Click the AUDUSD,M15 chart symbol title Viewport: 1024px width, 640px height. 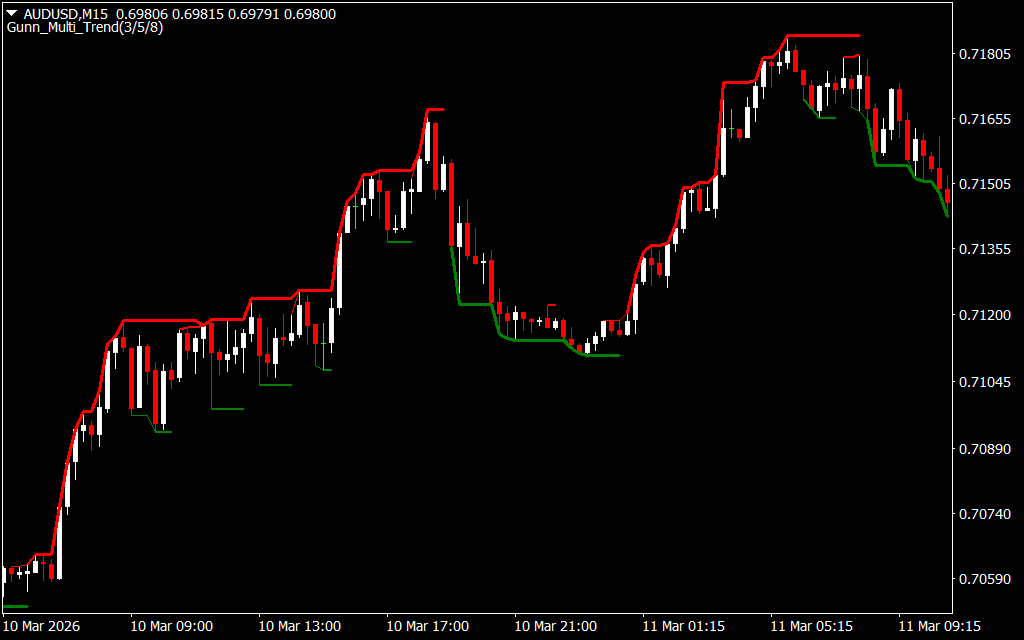(x=64, y=14)
